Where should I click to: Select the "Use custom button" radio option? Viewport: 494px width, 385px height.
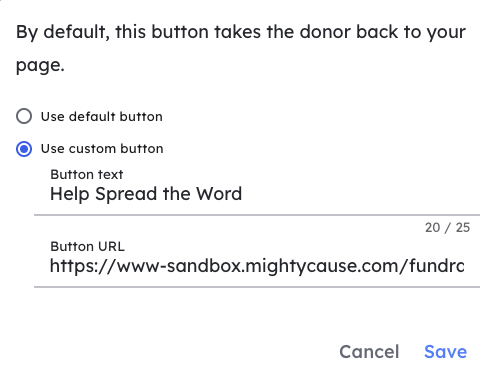[24, 149]
